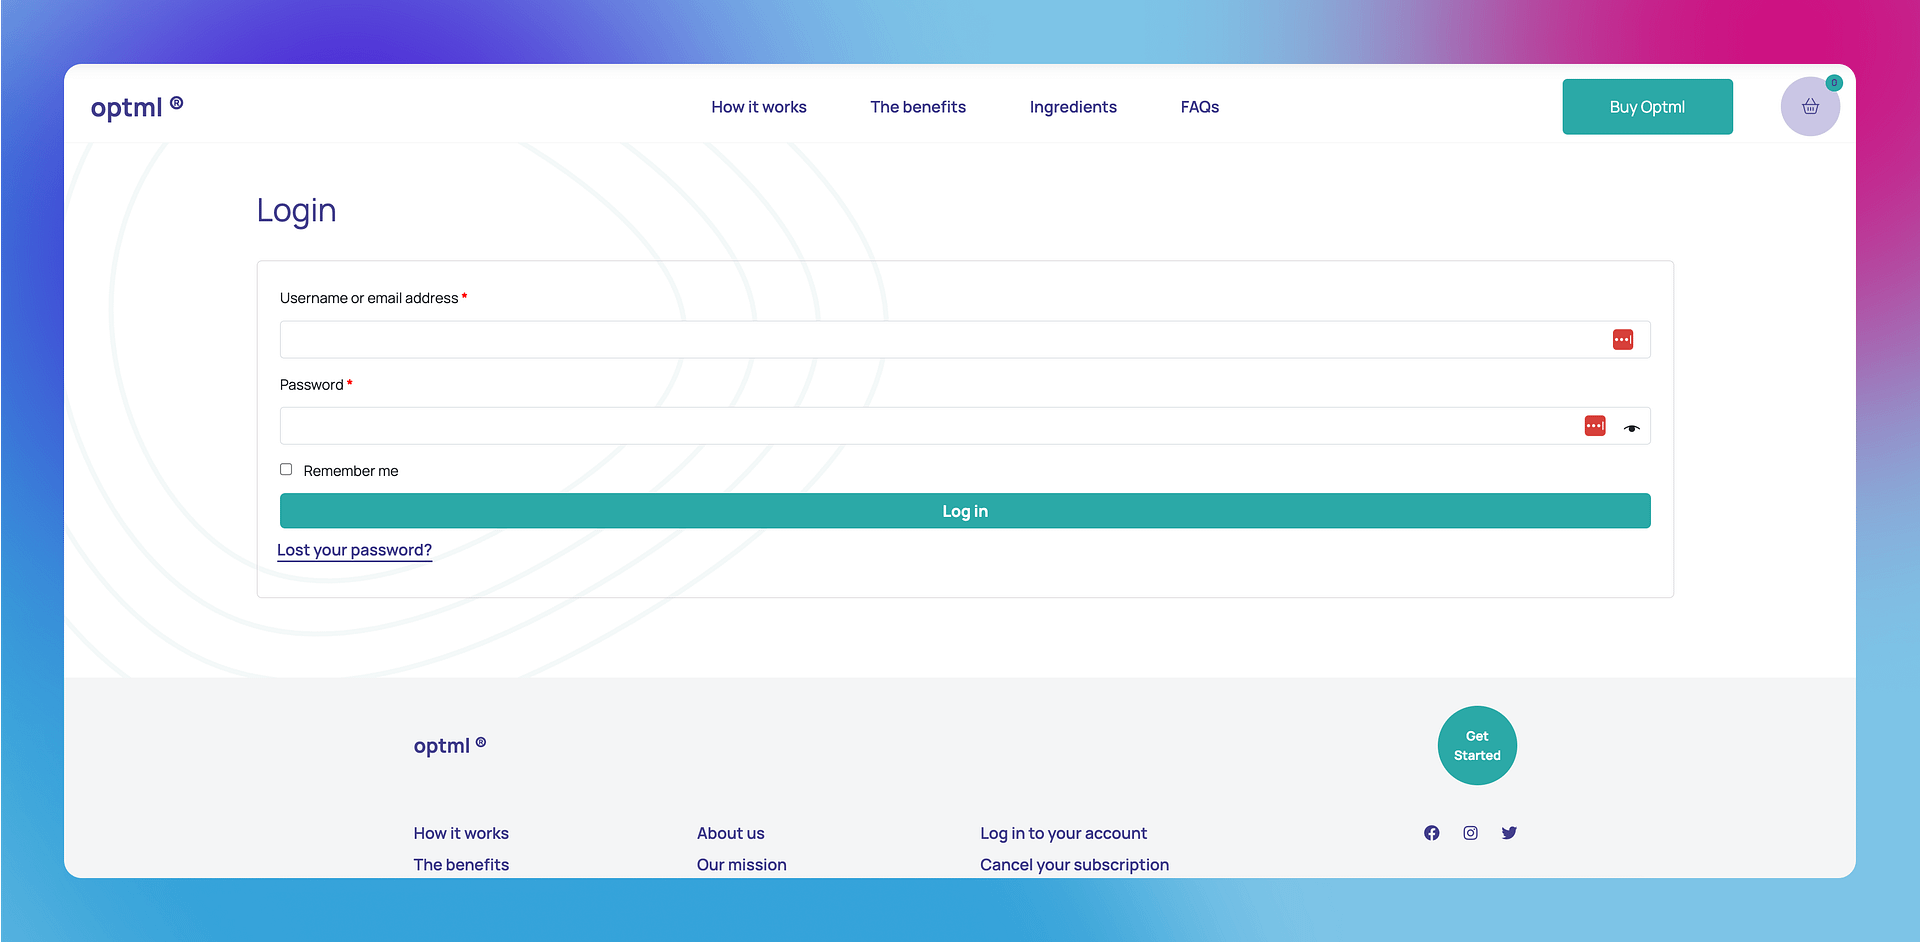The width and height of the screenshot is (1920, 942).
Task: Open Log in to your account link
Action: (1064, 833)
